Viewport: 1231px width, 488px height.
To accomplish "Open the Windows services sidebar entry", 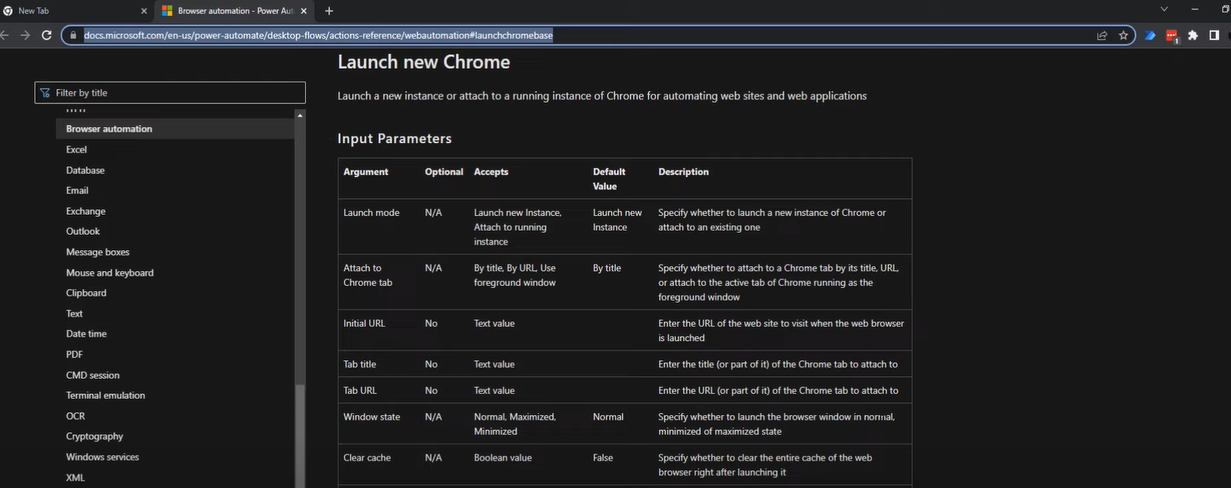I will [102, 457].
